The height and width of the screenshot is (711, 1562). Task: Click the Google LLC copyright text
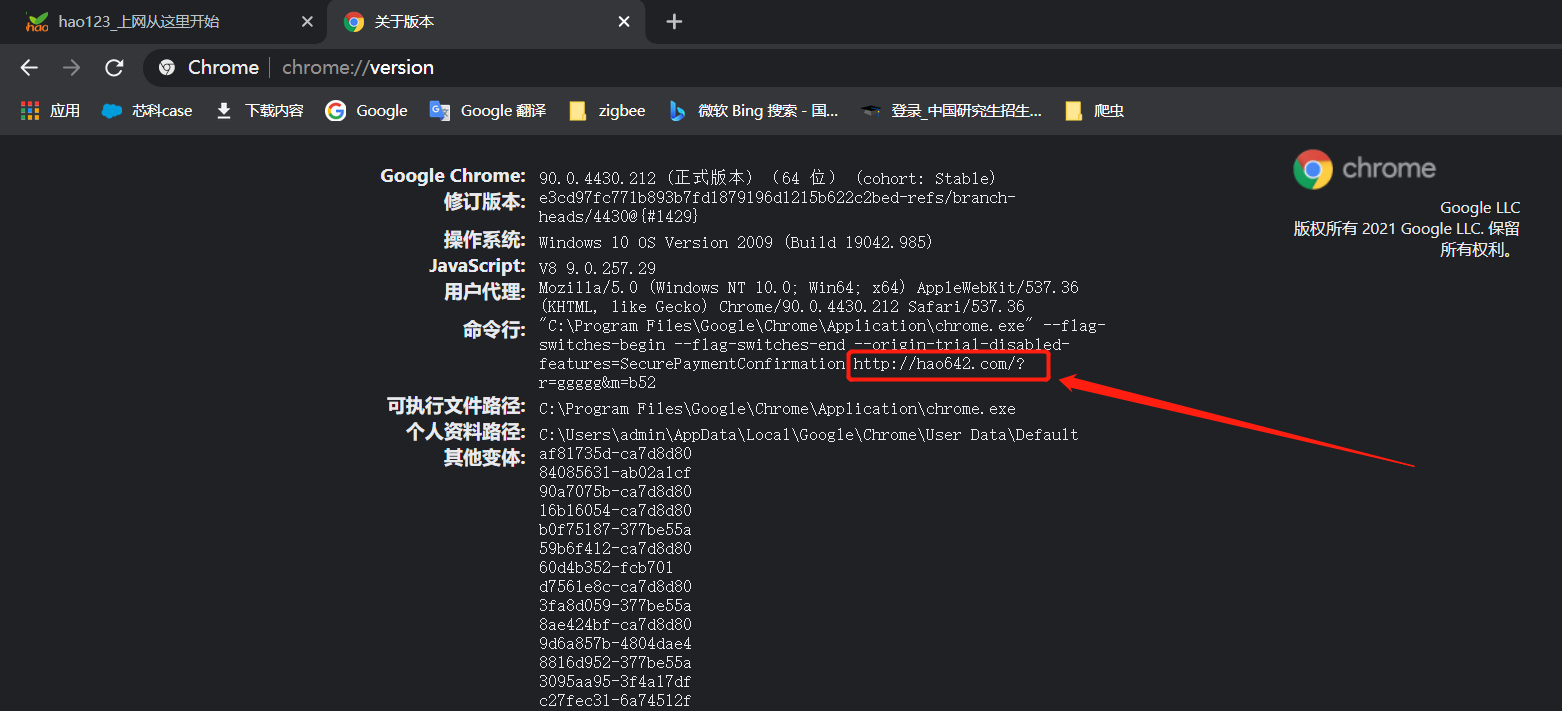click(1407, 229)
